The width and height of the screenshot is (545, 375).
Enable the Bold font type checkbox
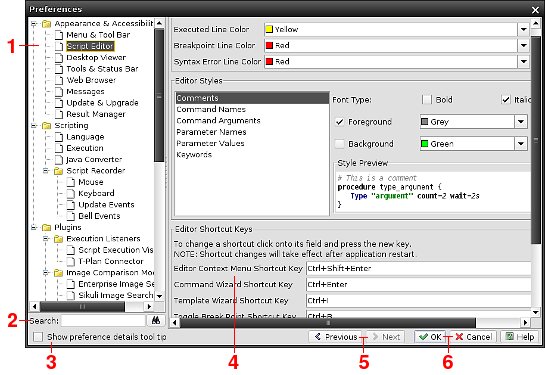click(426, 100)
